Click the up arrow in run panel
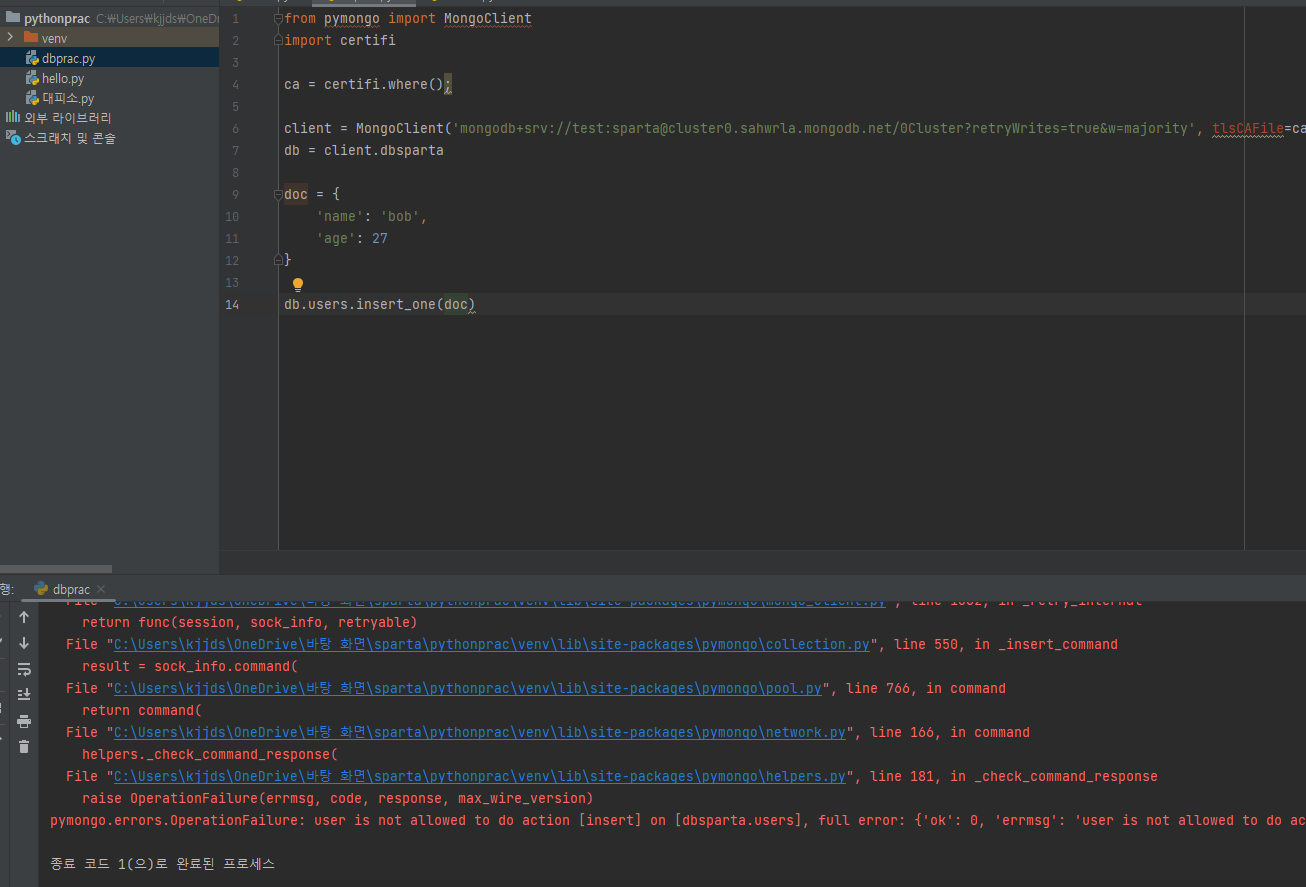This screenshot has width=1306, height=887. (x=24, y=617)
